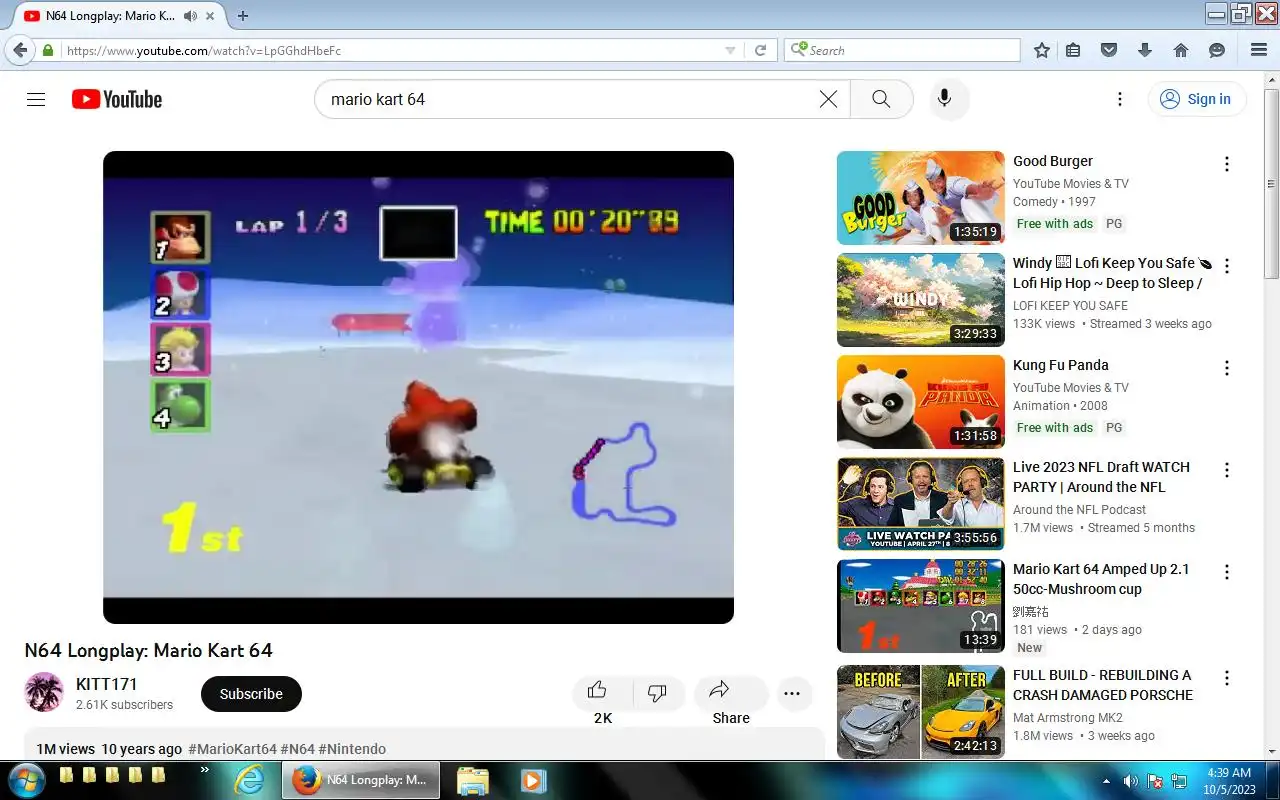
Task: Open LOFI KEEP YOU SAFE channel link
Action: (1070, 305)
